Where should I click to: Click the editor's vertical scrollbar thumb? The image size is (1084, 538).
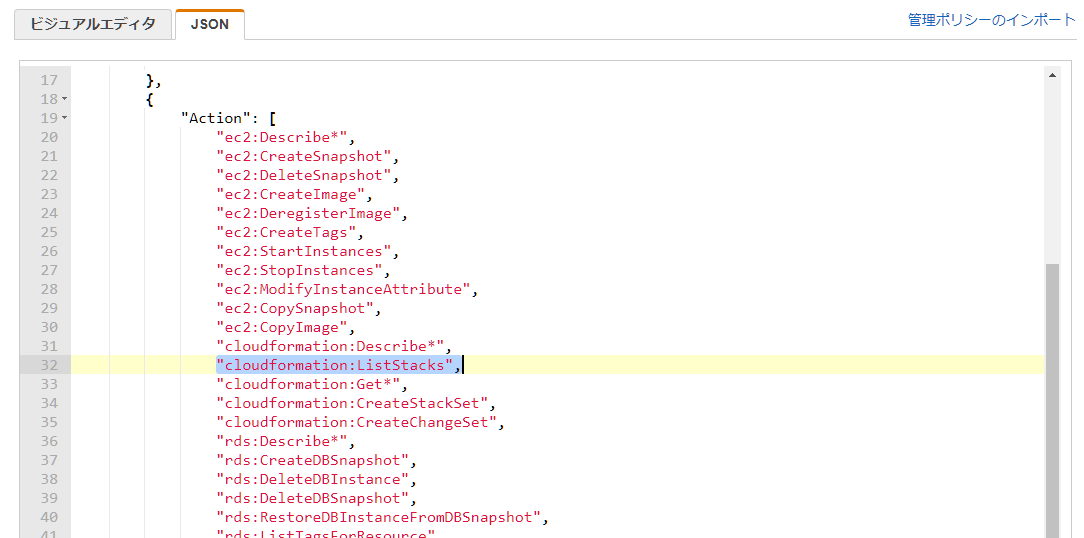pos(1052,400)
